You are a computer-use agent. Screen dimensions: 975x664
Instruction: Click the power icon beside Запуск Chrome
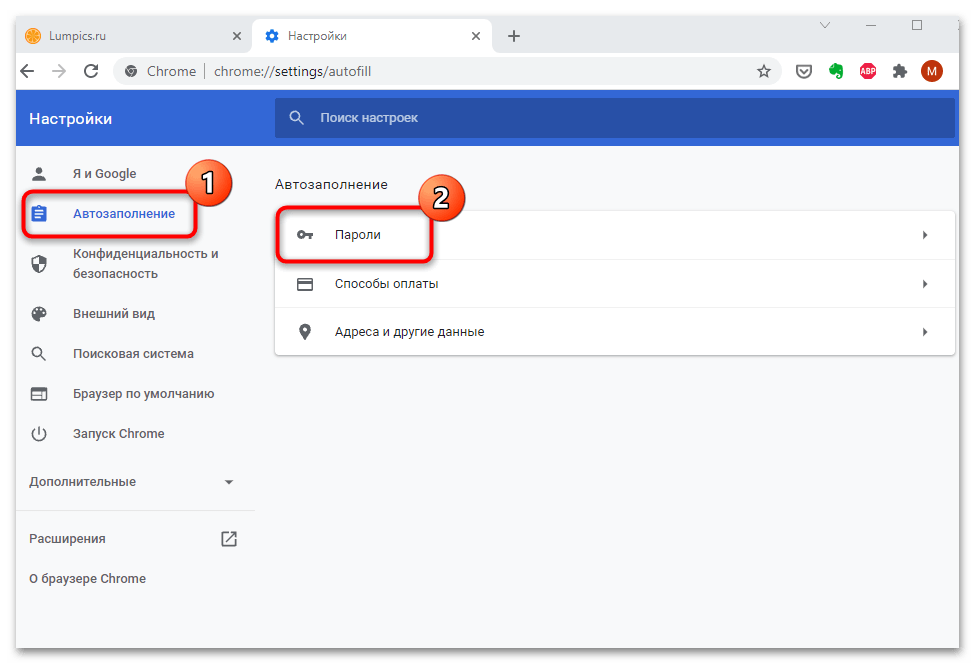(39, 434)
